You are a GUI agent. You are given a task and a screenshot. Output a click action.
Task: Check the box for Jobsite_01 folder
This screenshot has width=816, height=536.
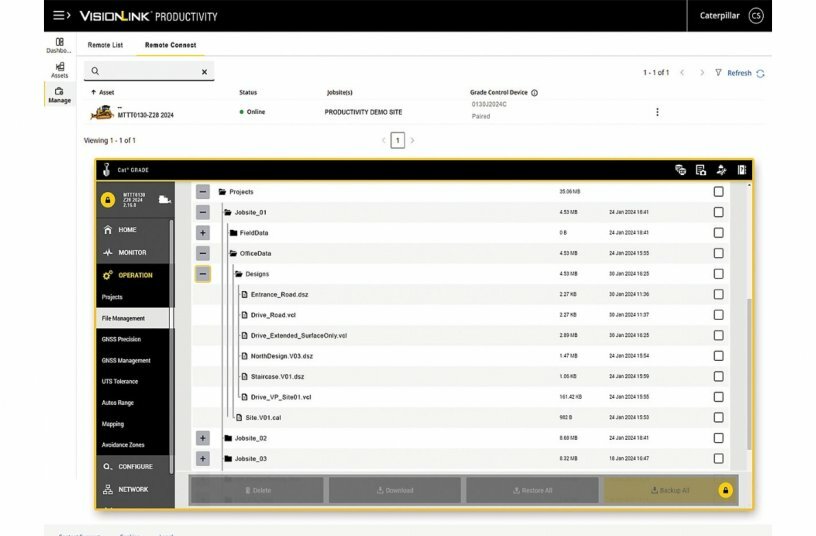coord(718,212)
